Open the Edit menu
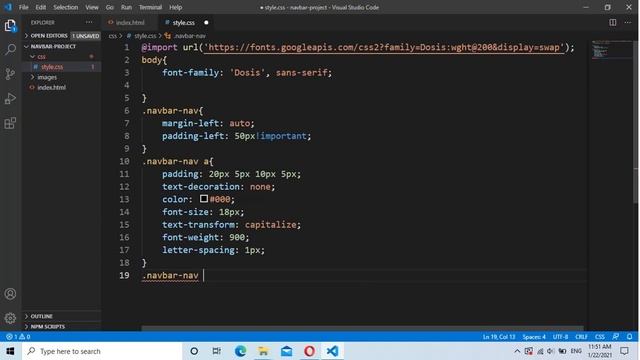 pos(41,7)
